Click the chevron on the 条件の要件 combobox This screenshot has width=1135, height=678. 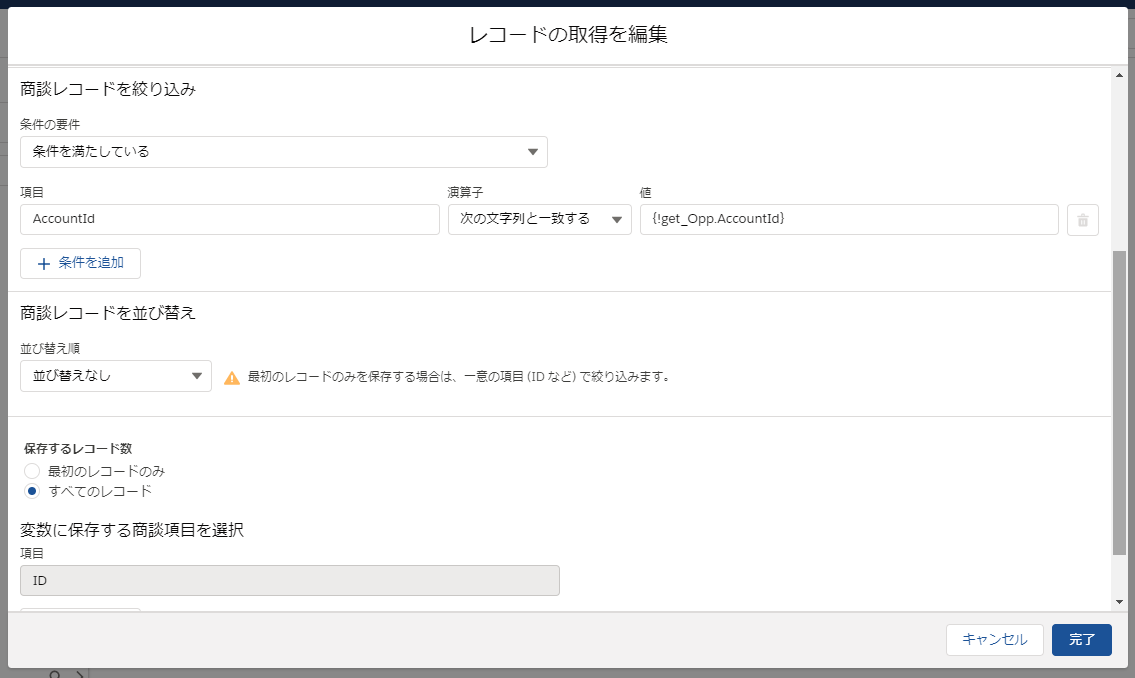pos(533,151)
